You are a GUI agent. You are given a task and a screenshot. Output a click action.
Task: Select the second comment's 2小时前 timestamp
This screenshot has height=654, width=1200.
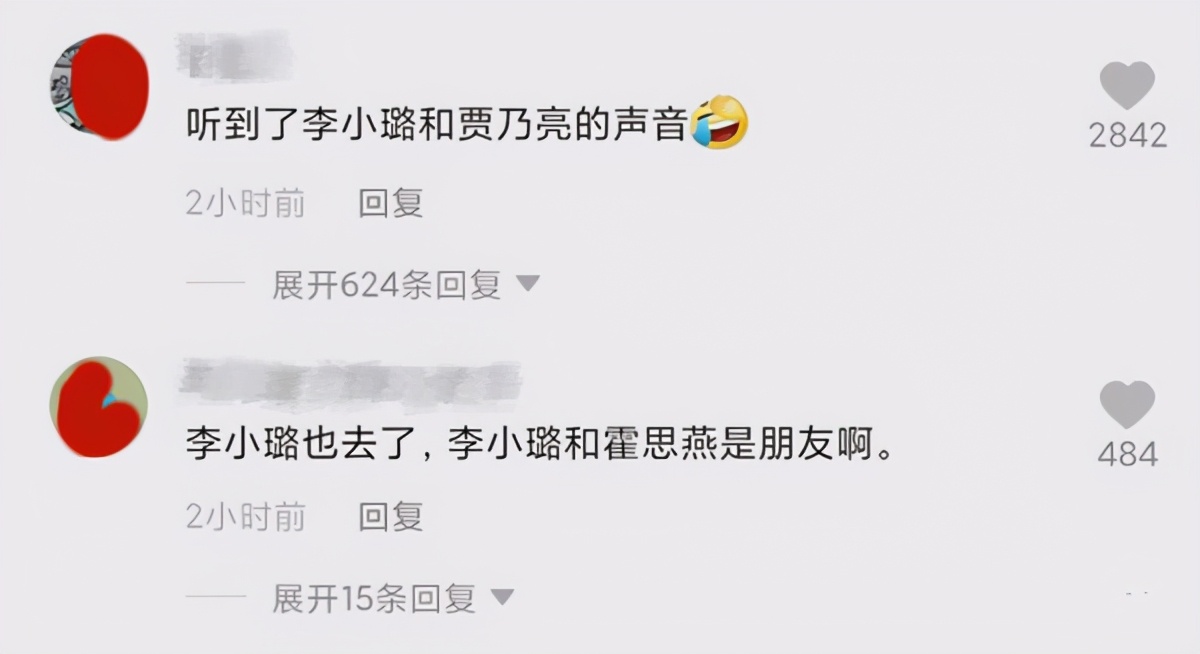(x=245, y=516)
